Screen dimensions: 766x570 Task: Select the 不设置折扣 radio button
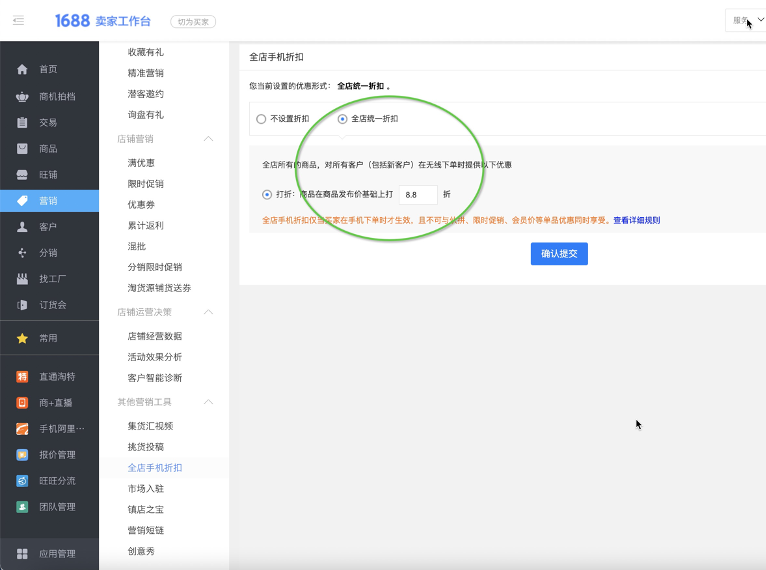261,119
